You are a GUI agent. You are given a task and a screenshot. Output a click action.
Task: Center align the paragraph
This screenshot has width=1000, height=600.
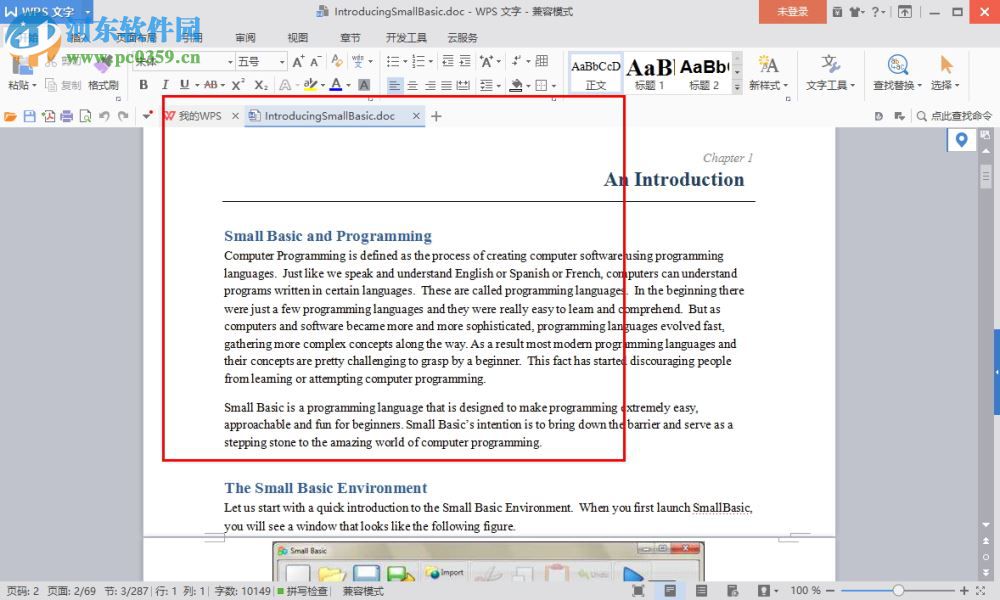[x=413, y=85]
